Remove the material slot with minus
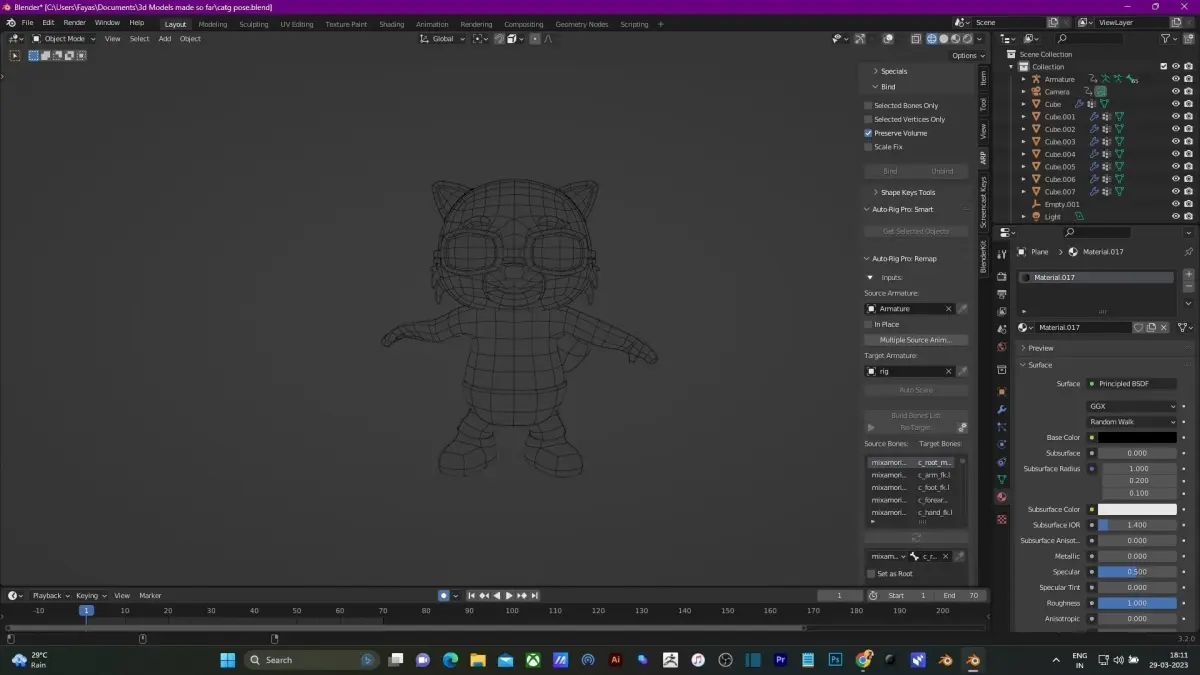1200x675 pixels. [x=1188, y=286]
